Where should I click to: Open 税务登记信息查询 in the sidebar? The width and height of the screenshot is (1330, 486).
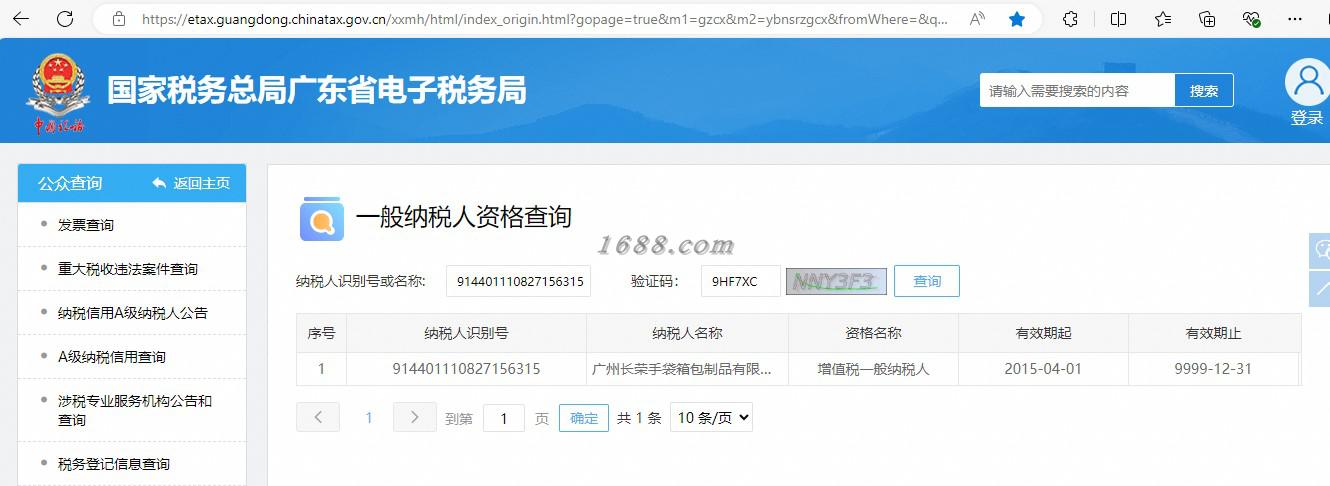pos(114,464)
